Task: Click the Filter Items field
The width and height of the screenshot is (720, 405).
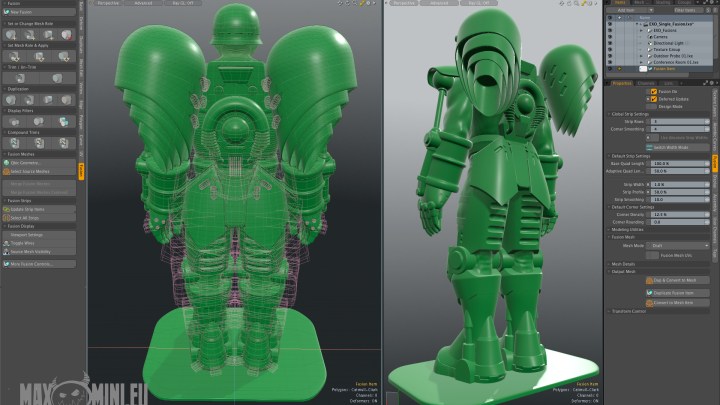Action: tap(686, 10)
